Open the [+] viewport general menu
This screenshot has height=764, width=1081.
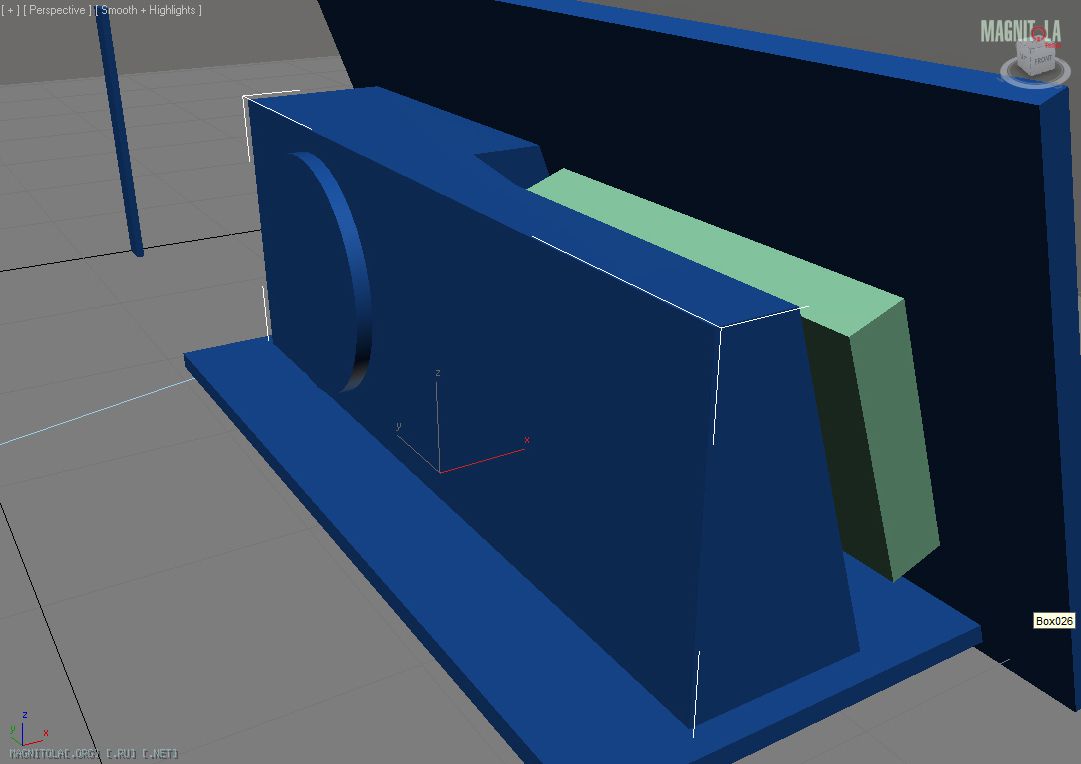pos(10,10)
